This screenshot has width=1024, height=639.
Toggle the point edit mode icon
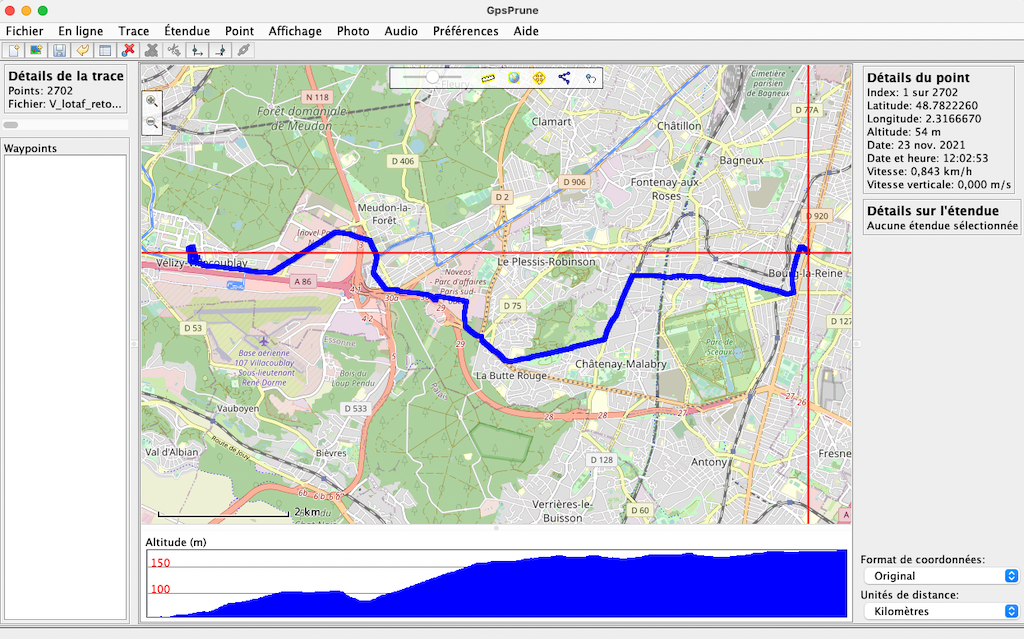pos(590,78)
